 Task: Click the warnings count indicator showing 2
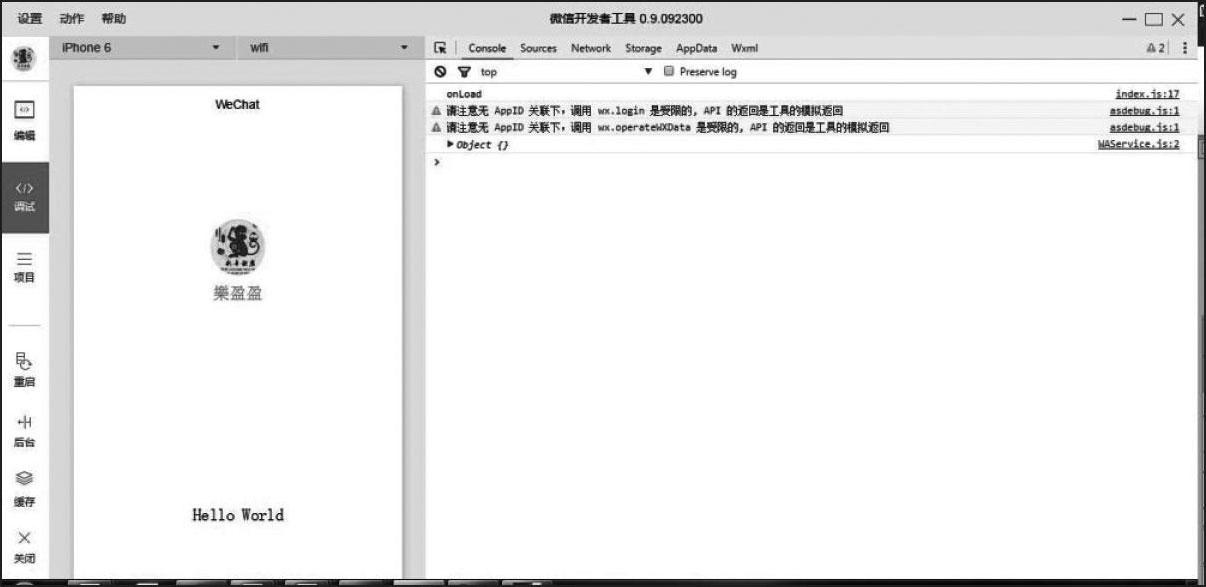click(x=1156, y=48)
